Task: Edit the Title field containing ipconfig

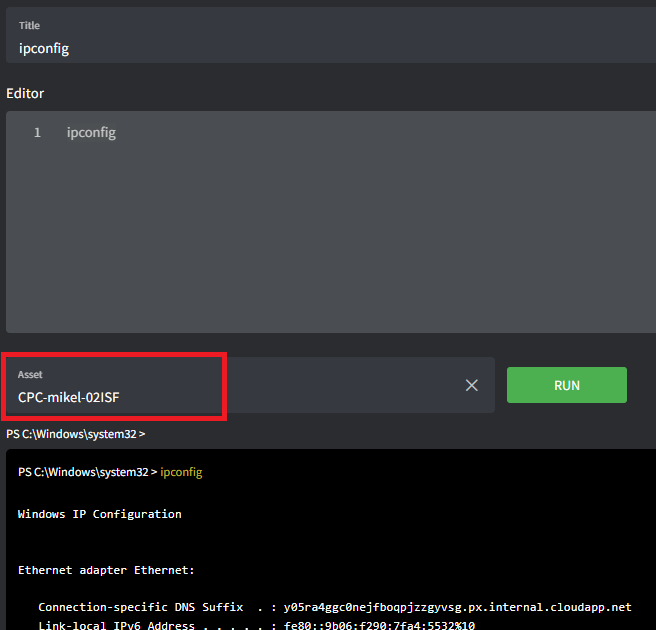Action: point(331,36)
